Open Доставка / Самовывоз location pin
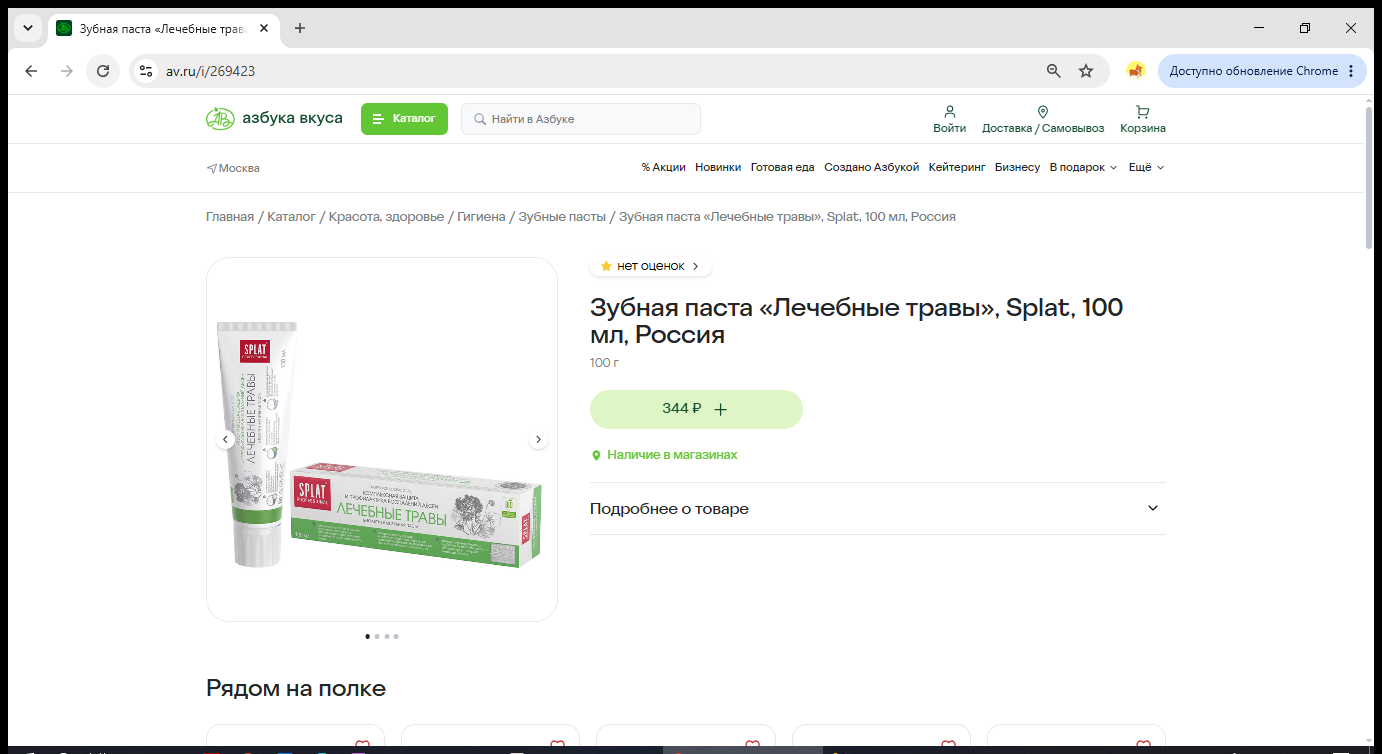This screenshot has height=754, width=1382. coord(1043,119)
